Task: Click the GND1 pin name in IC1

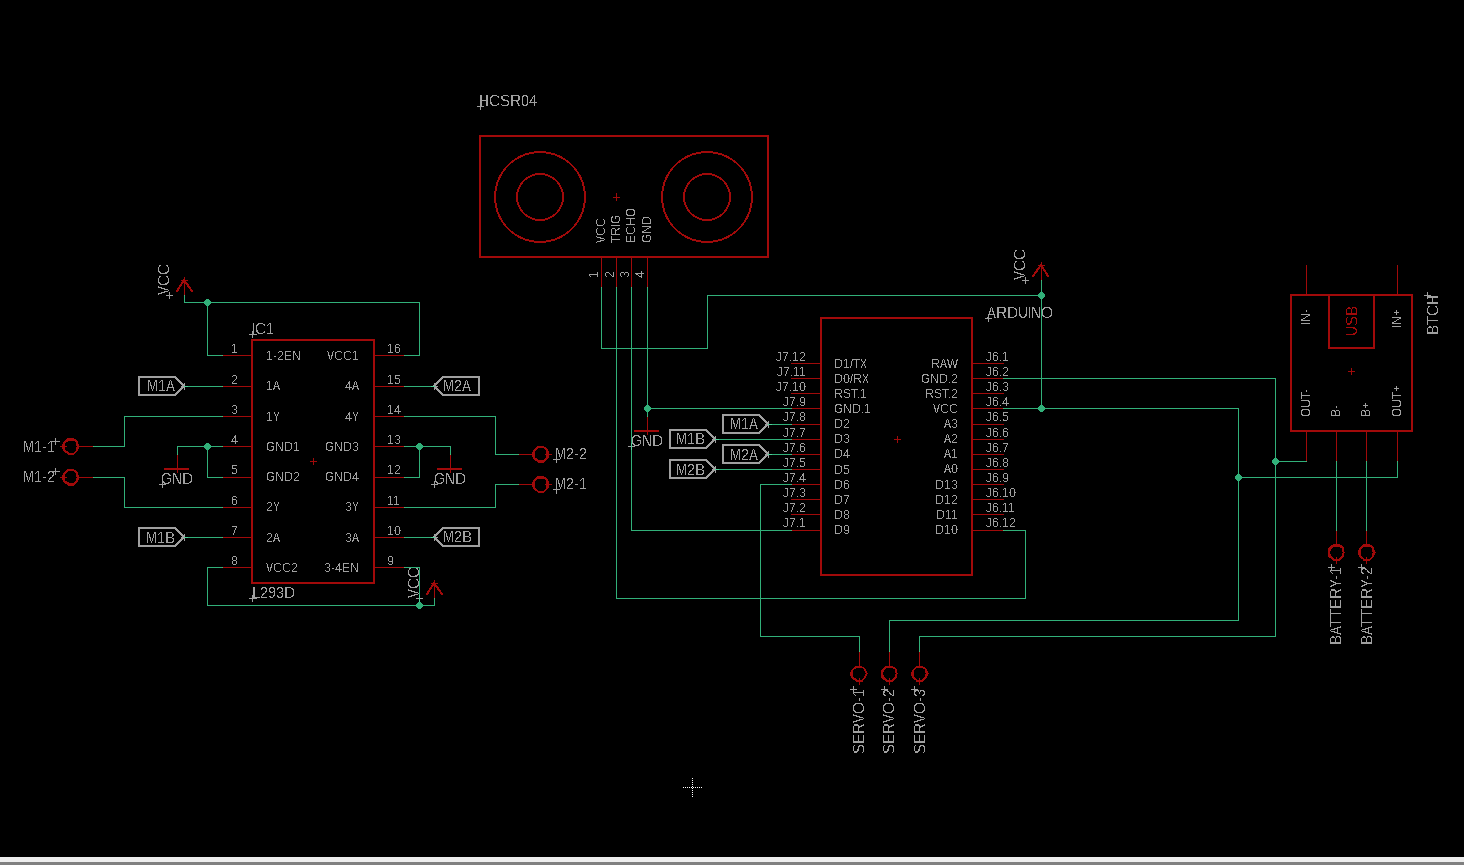Action: (283, 447)
